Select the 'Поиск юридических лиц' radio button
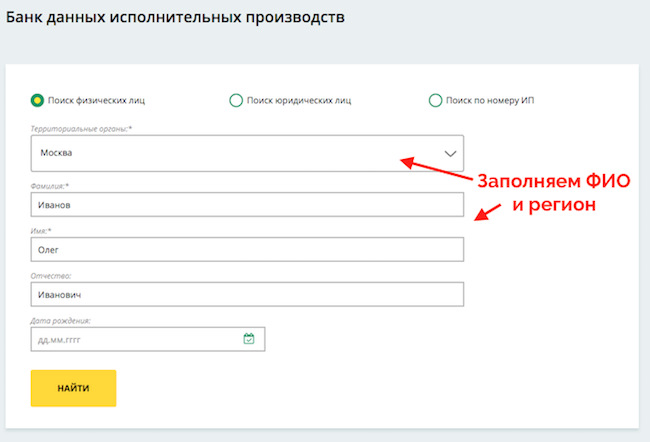The width and height of the screenshot is (650, 442). [236, 100]
